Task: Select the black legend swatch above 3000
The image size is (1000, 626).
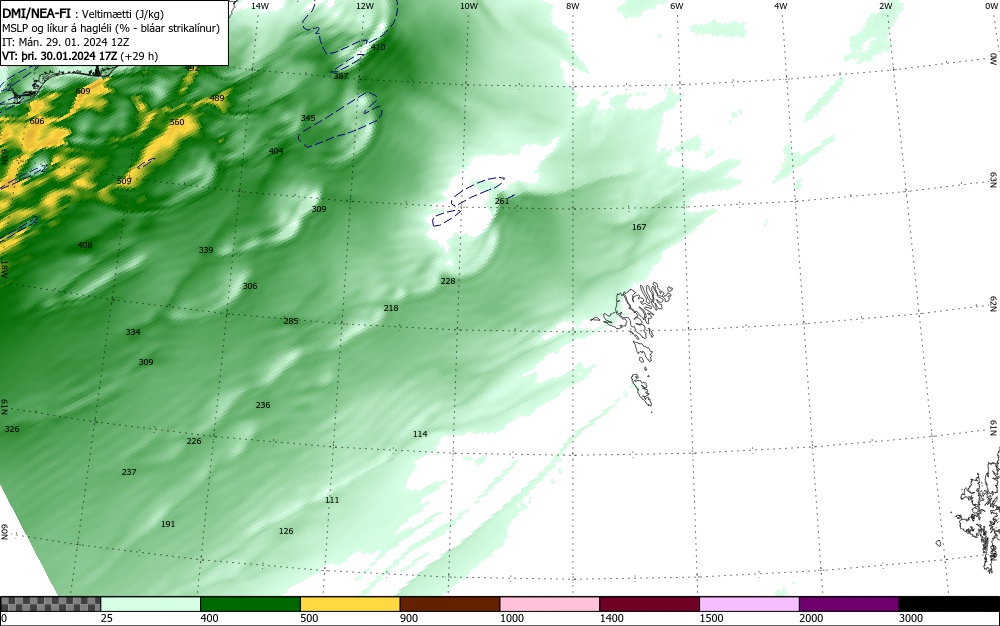Action: [x=949, y=604]
